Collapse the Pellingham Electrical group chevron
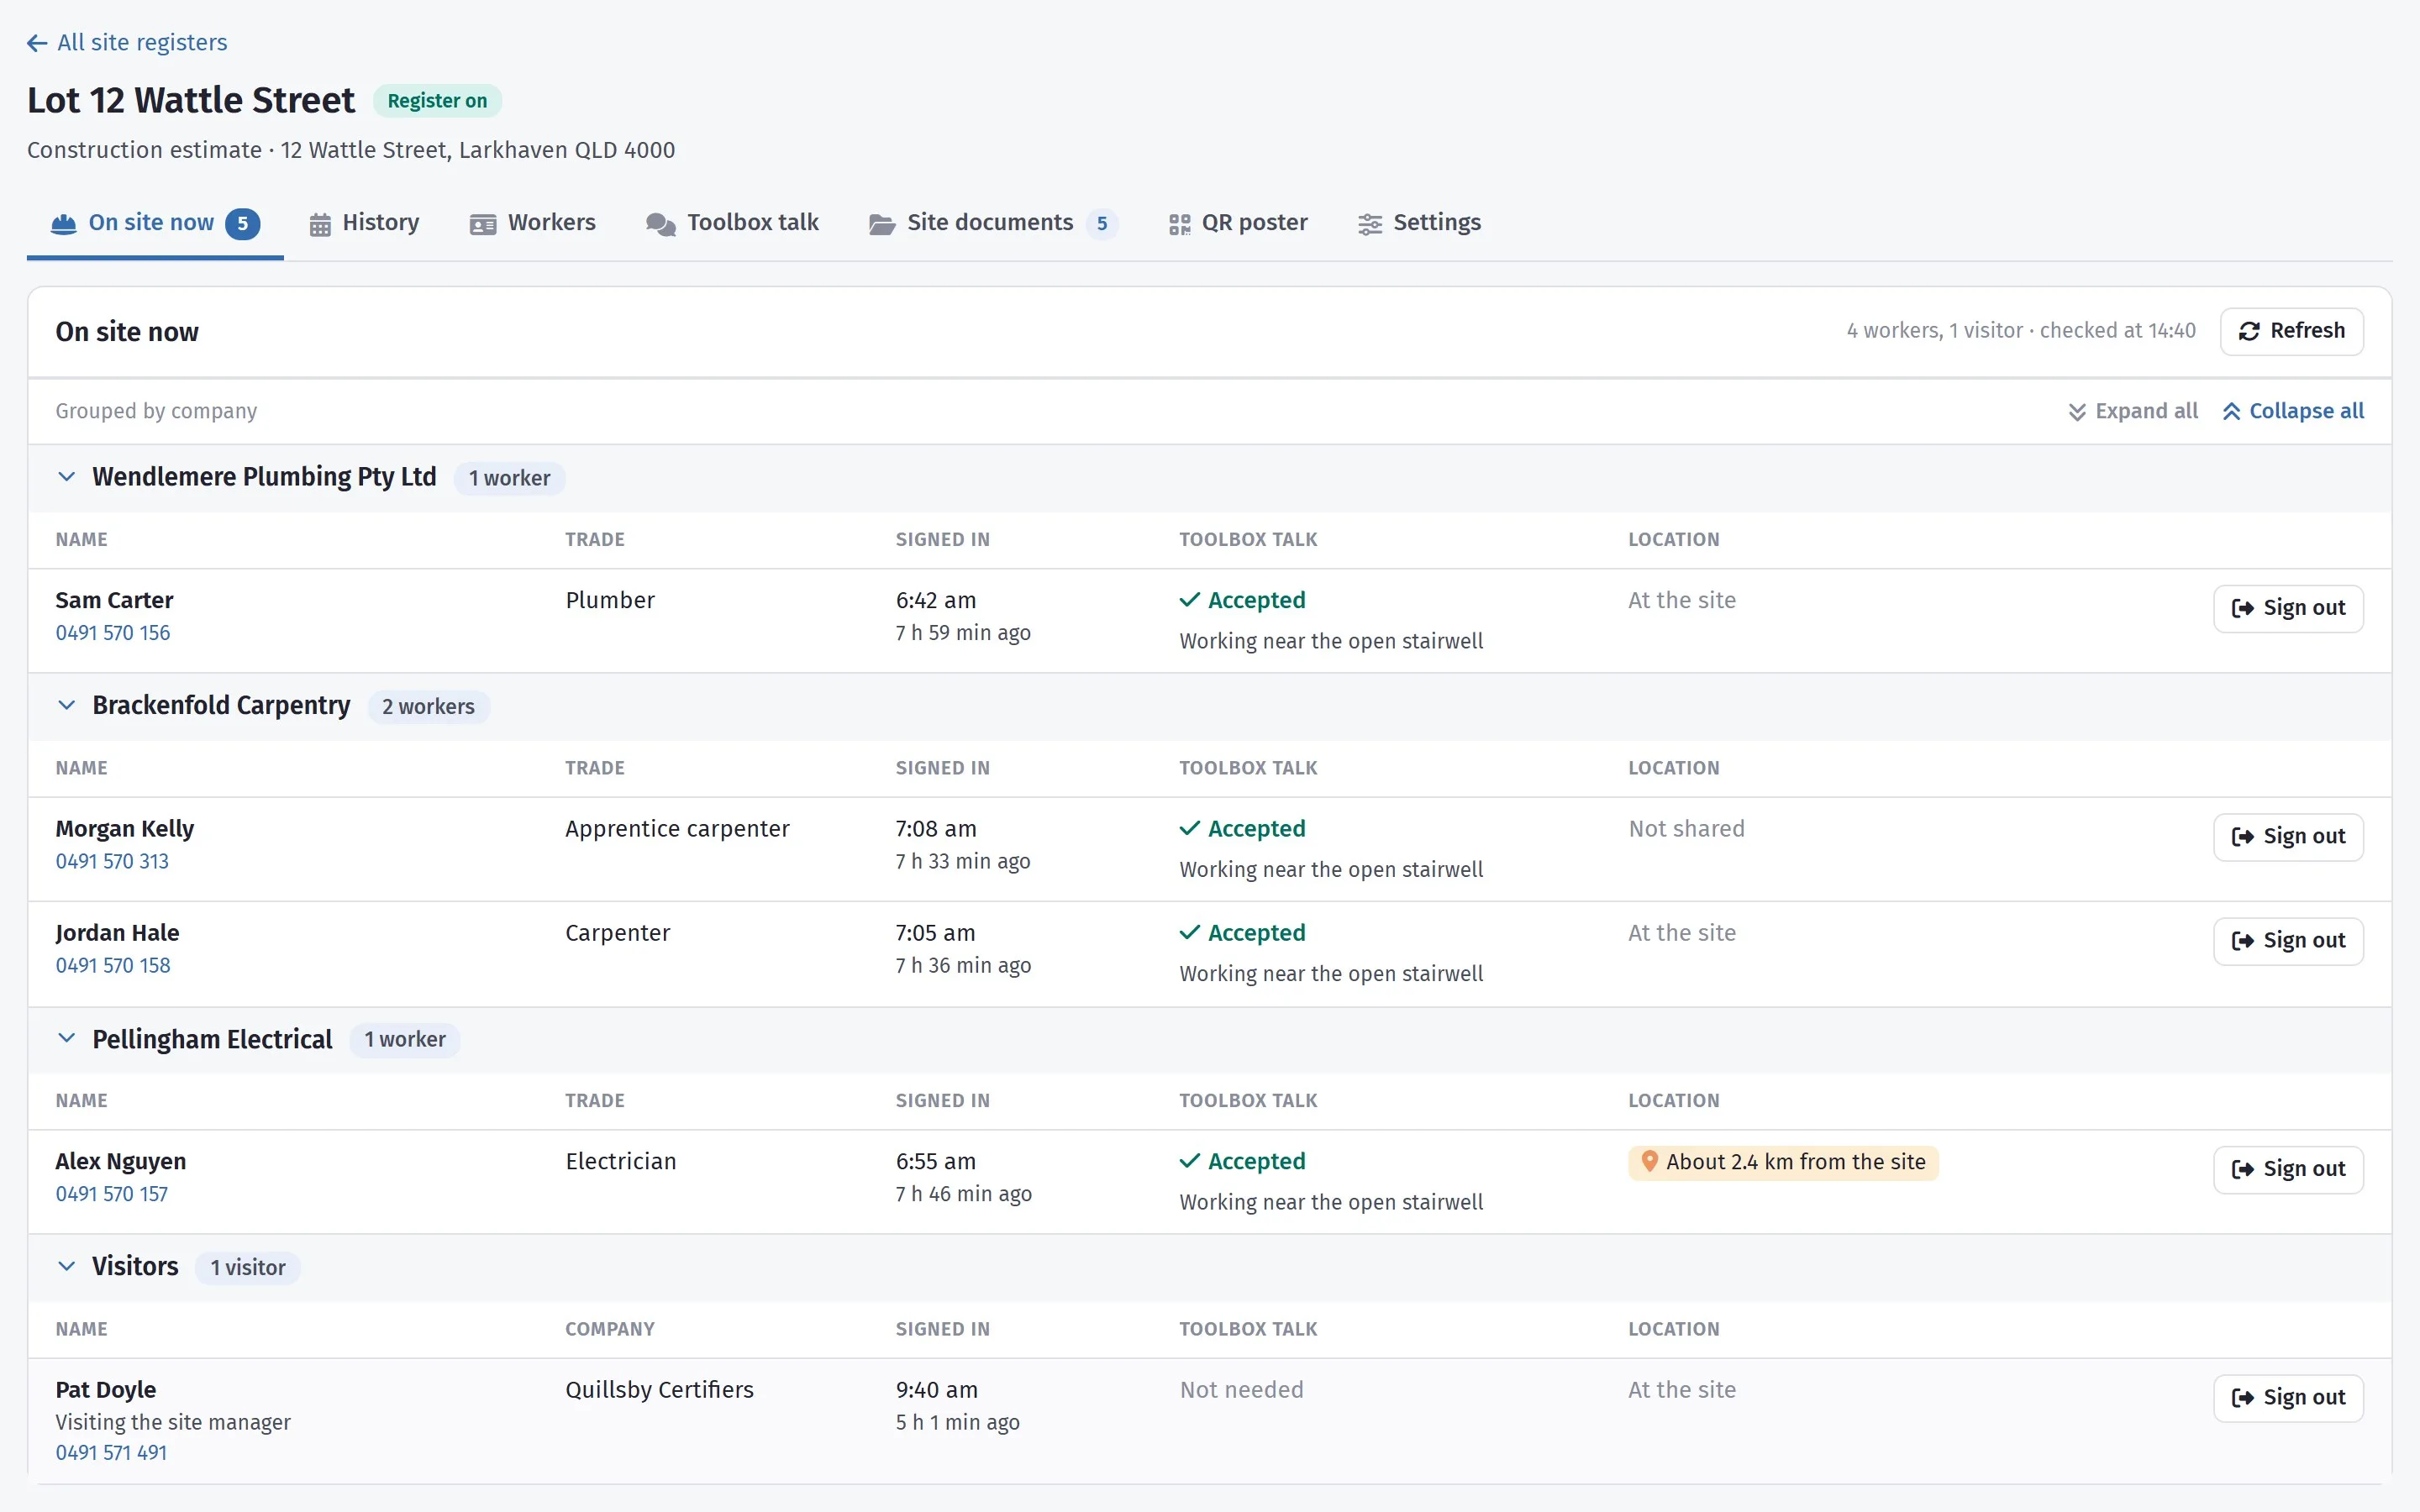Image resolution: width=2420 pixels, height=1512 pixels. click(66, 1038)
